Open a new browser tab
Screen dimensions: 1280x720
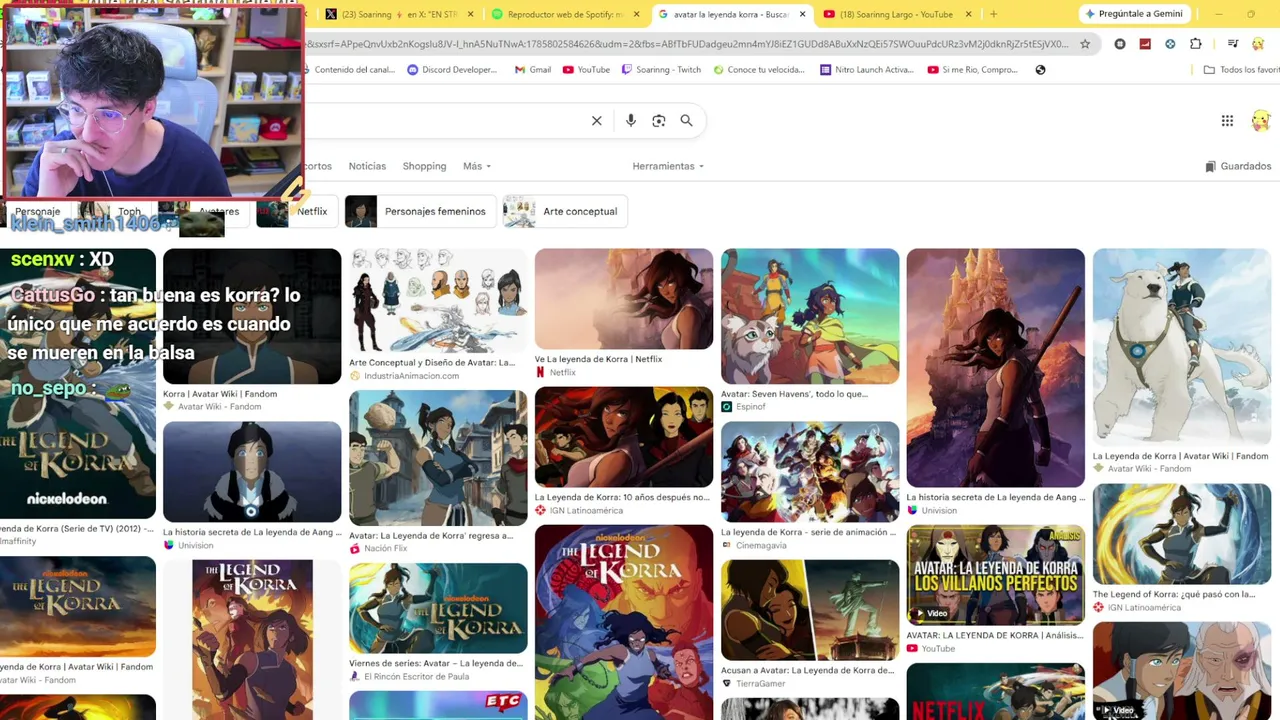point(993,14)
